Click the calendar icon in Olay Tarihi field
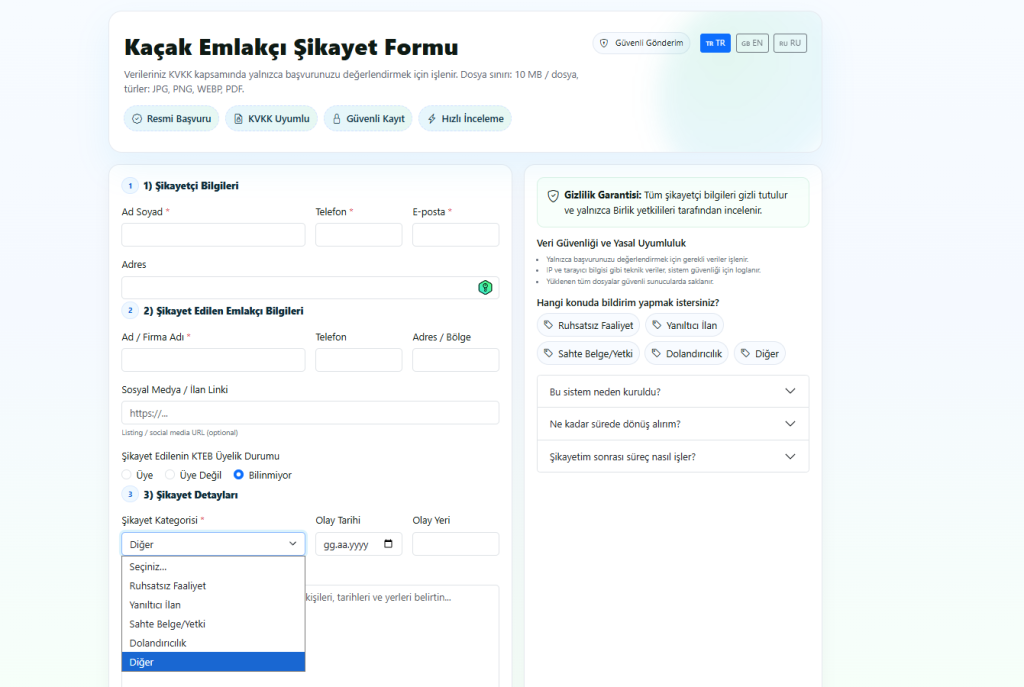 pyautogui.click(x=389, y=545)
